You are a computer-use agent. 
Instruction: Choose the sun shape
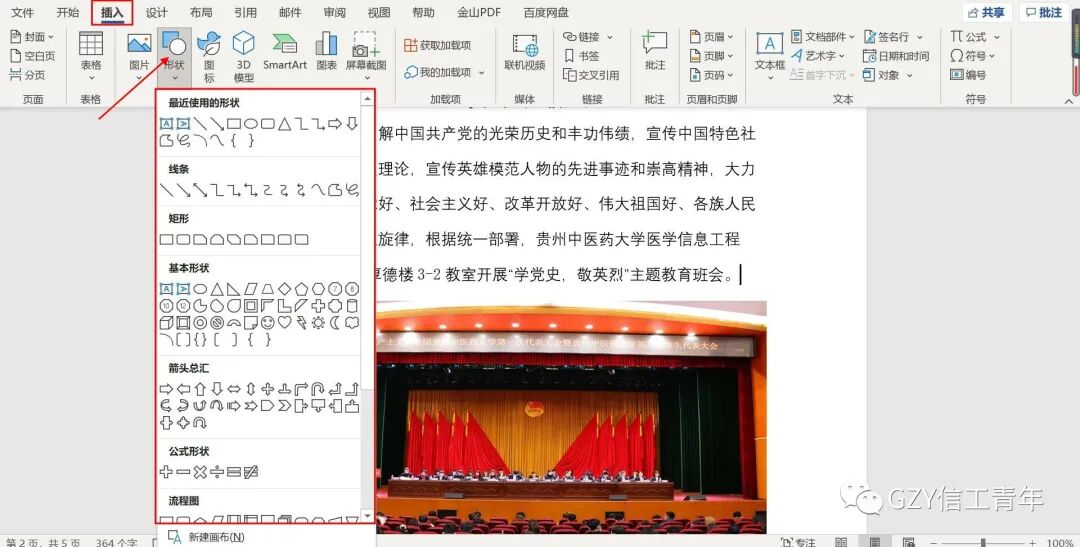point(318,322)
